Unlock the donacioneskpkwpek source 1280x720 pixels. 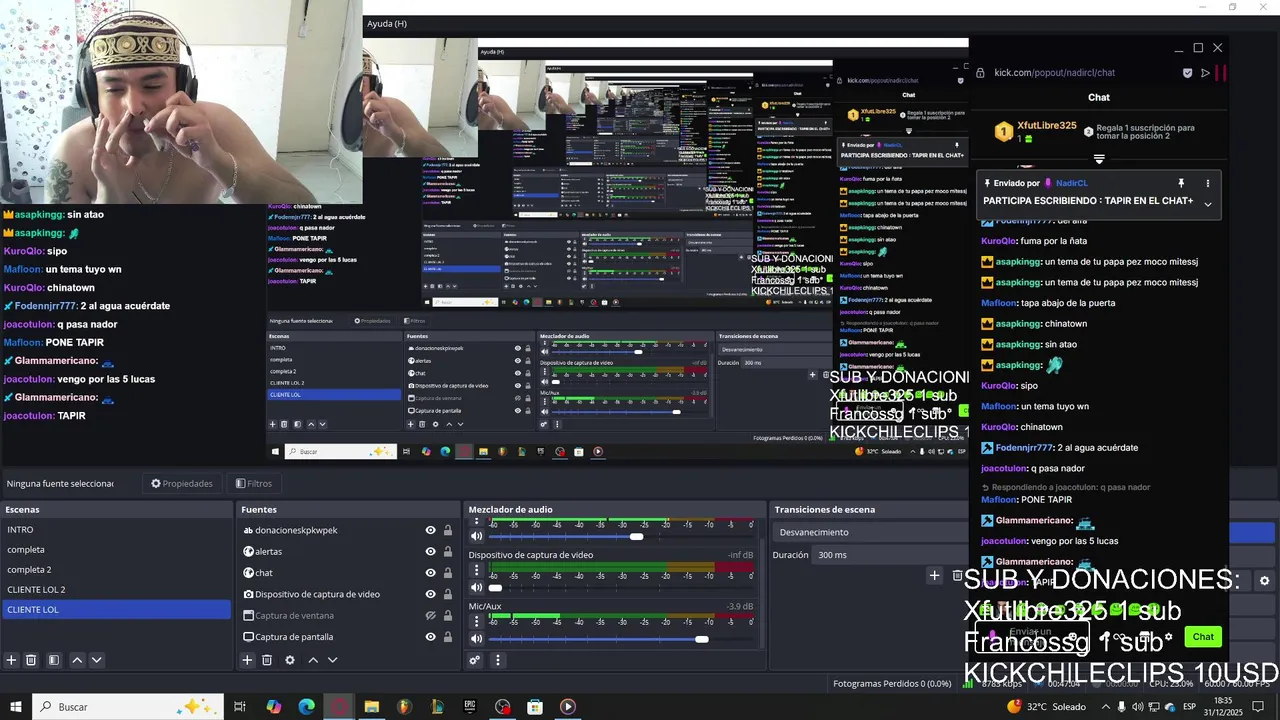(x=448, y=530)
